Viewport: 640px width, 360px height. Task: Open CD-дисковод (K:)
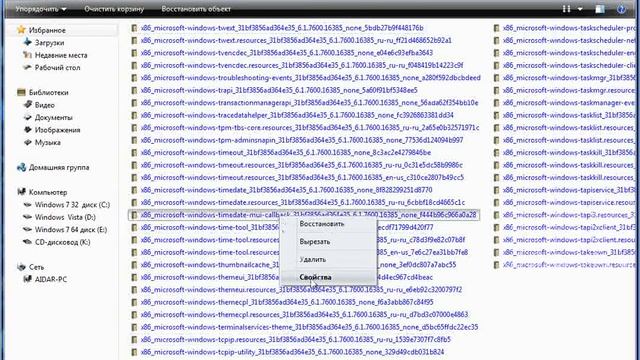[x=62, y=242]
